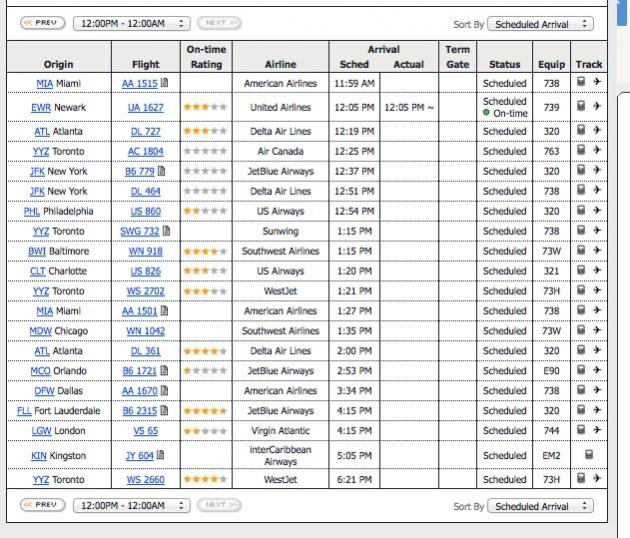Click the three-star rating for US 826
This screenshot has width=630, height=538.
(204, 269)
